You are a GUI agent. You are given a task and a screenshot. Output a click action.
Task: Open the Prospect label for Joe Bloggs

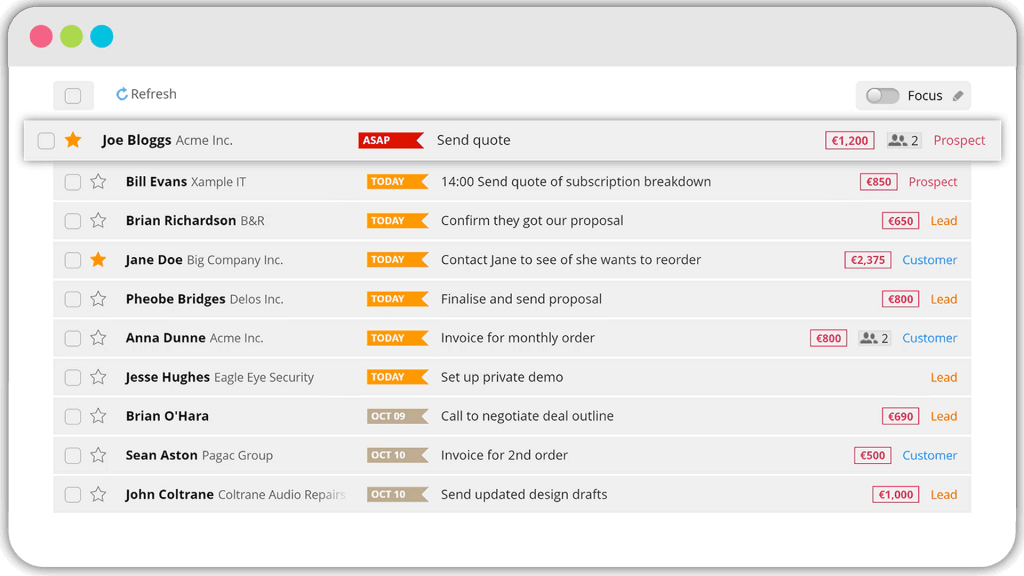click(958, 140)
